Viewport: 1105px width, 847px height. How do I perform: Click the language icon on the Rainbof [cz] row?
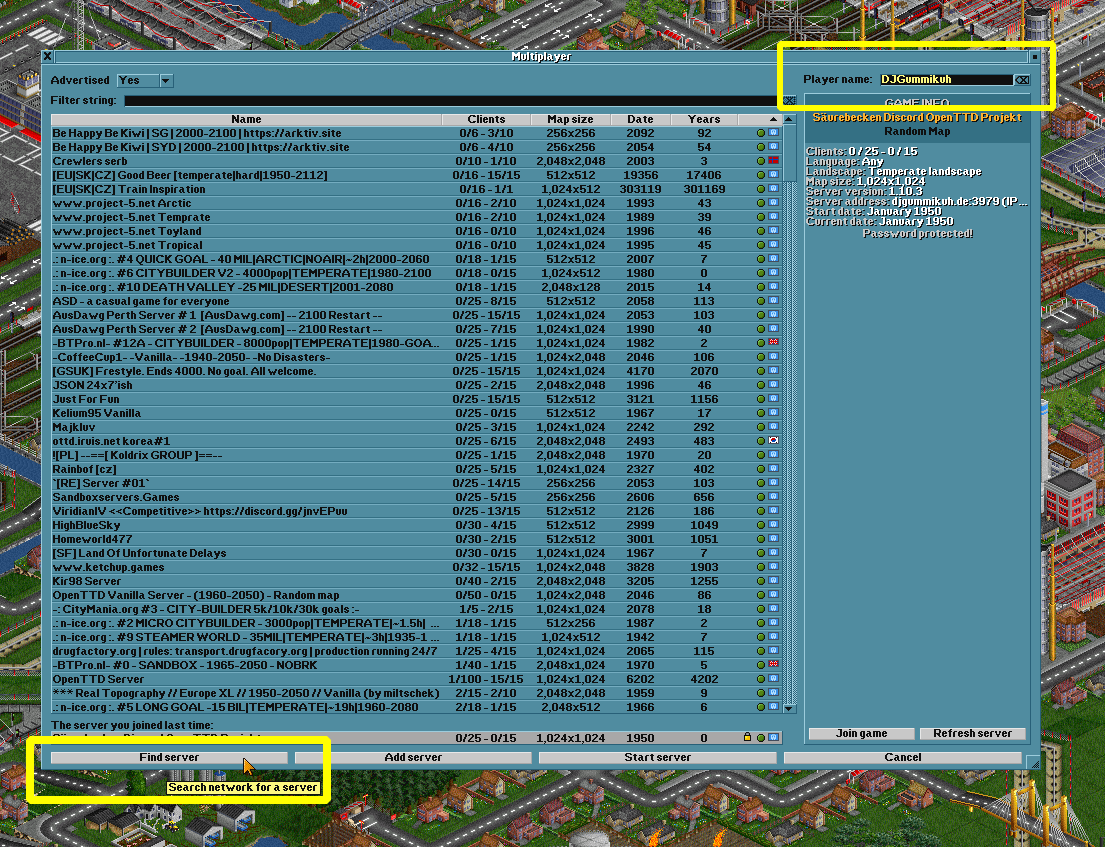pyautogui.click(x=773, y=469)
